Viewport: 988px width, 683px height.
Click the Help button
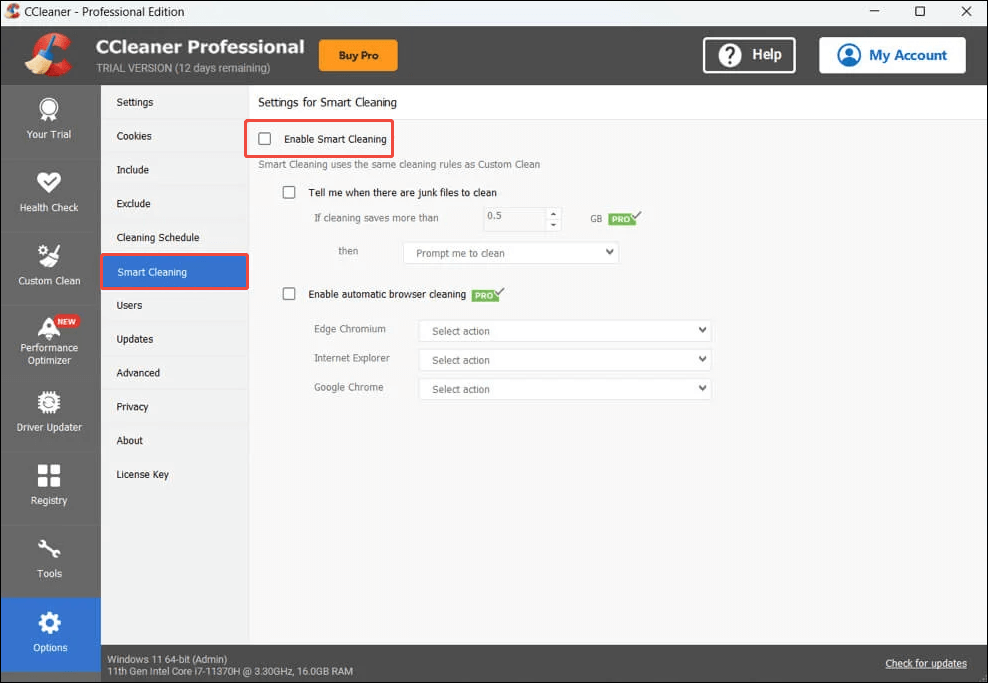pyautogui.click(x=749, y=55)
